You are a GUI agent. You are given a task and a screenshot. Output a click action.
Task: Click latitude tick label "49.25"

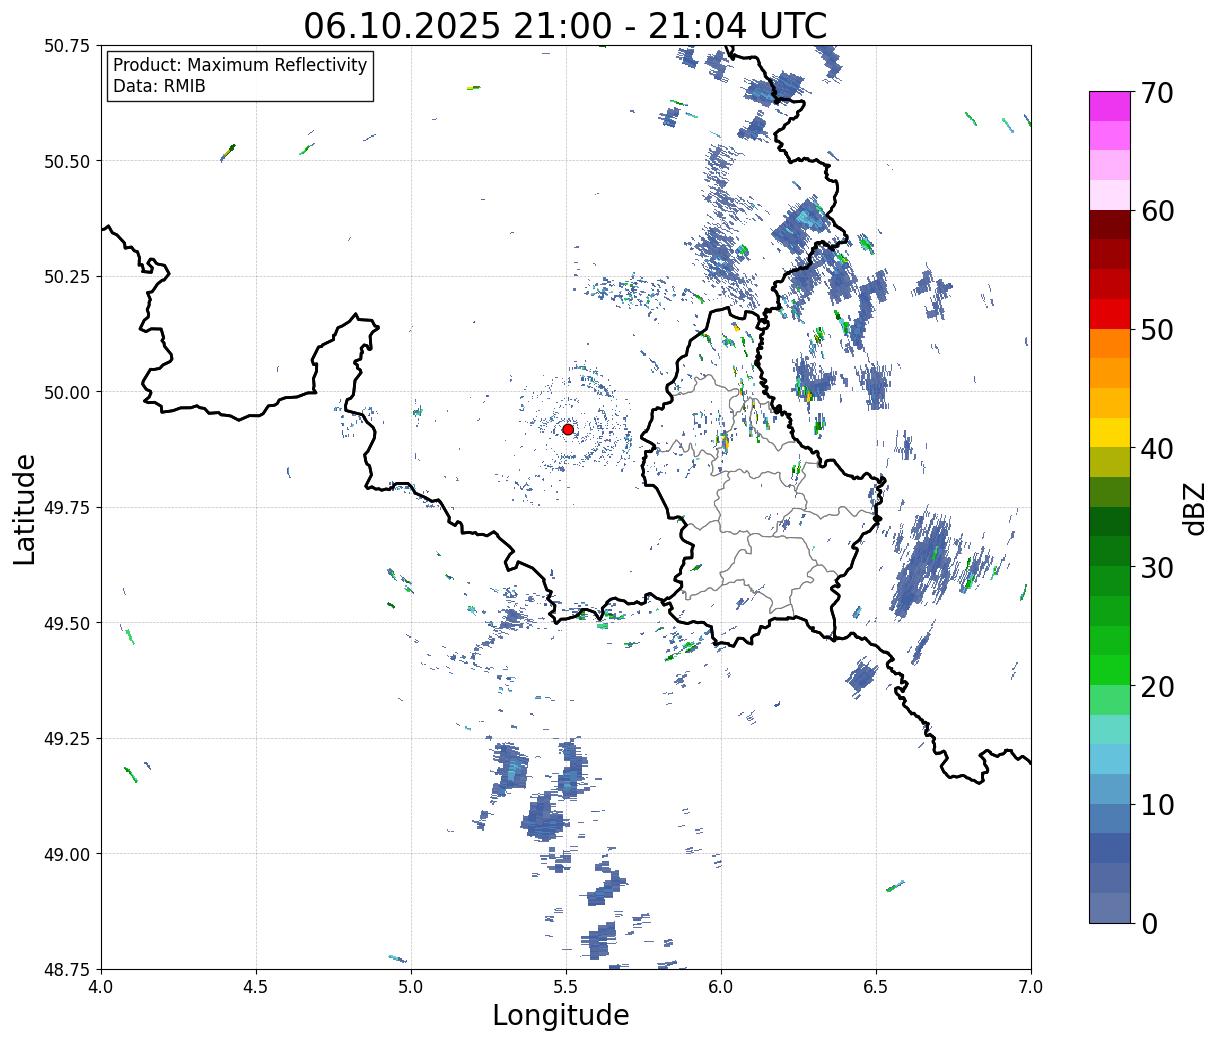point(66,739)
